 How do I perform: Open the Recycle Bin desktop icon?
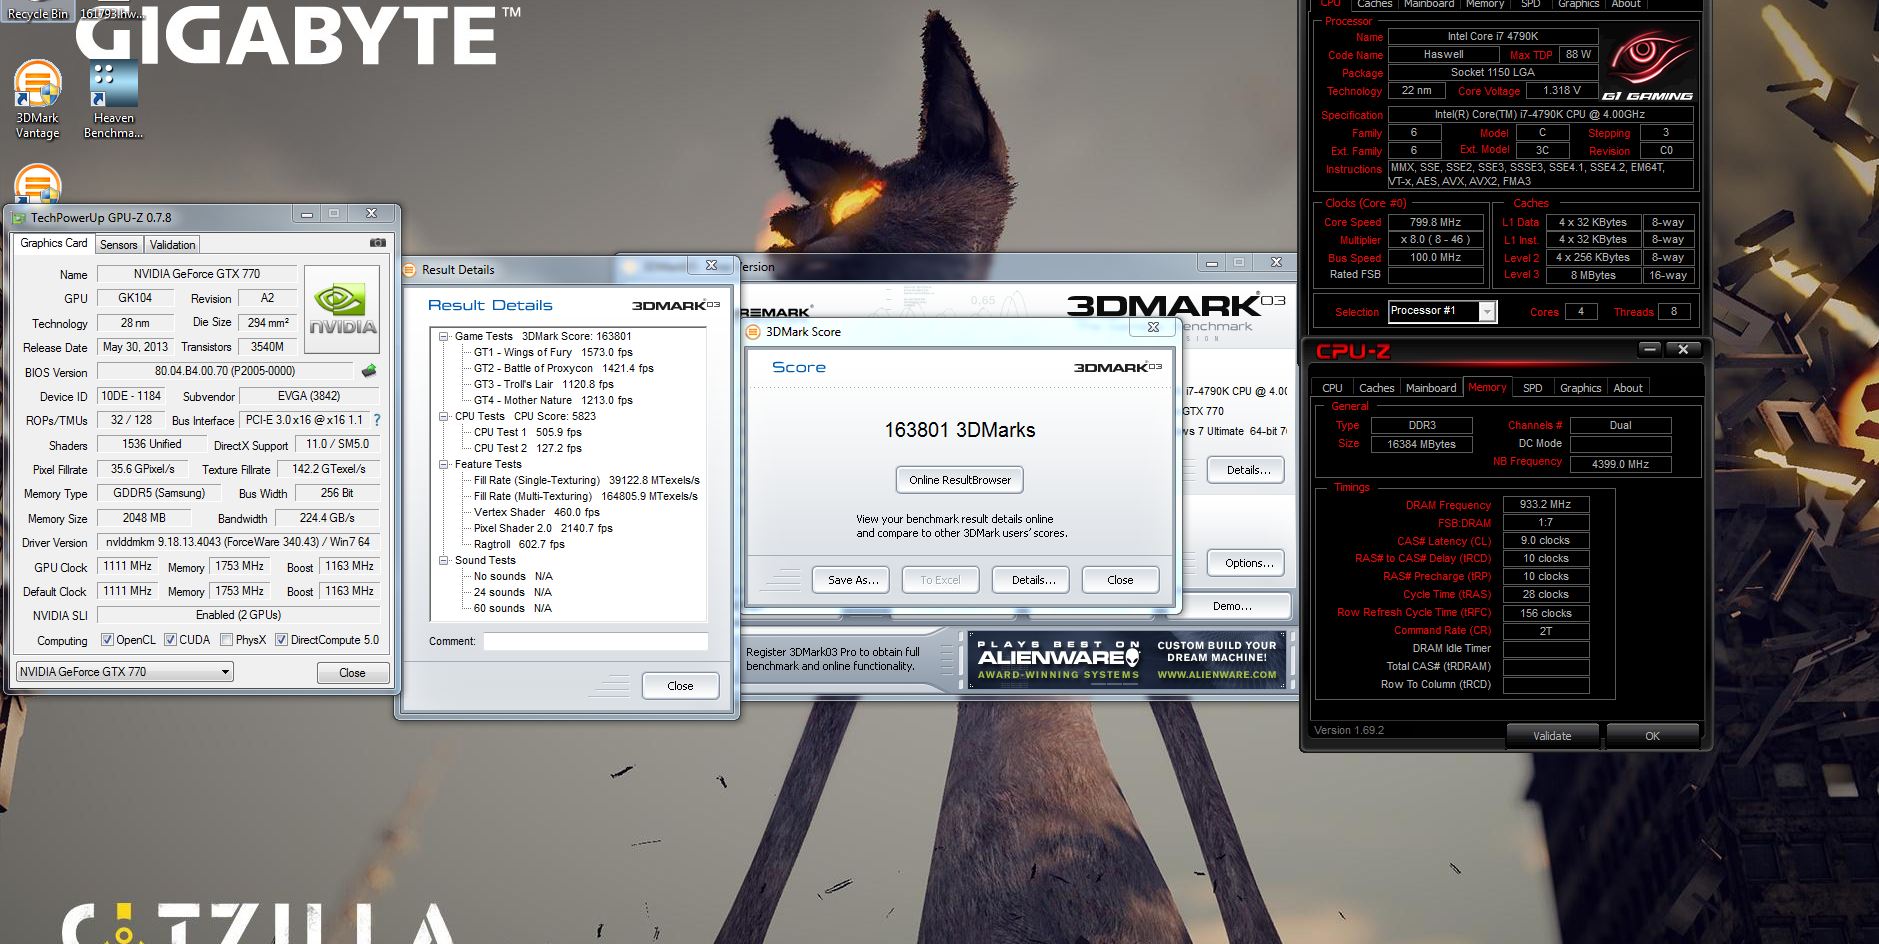click(x=38, y=12)
